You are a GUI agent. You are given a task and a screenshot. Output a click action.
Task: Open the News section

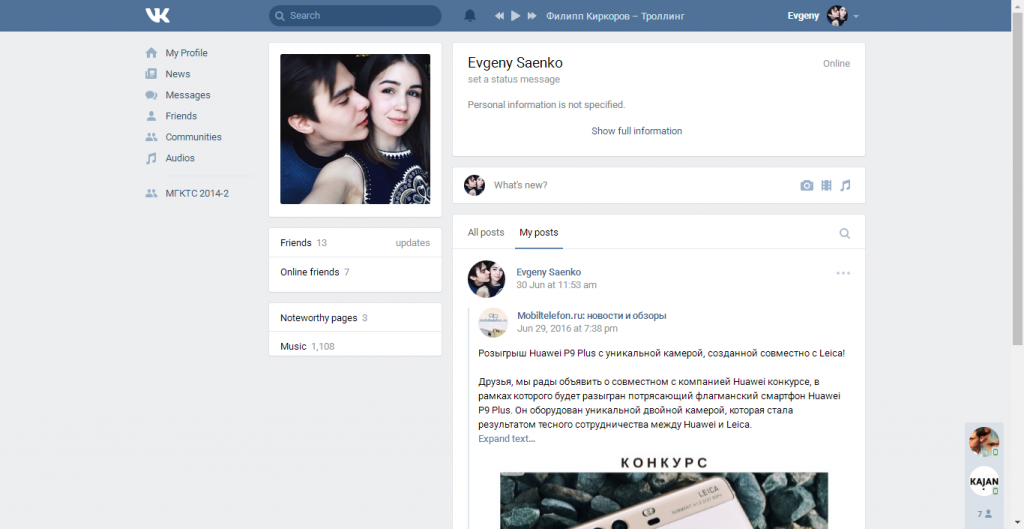pyautogui.click(x=178, y=74)
